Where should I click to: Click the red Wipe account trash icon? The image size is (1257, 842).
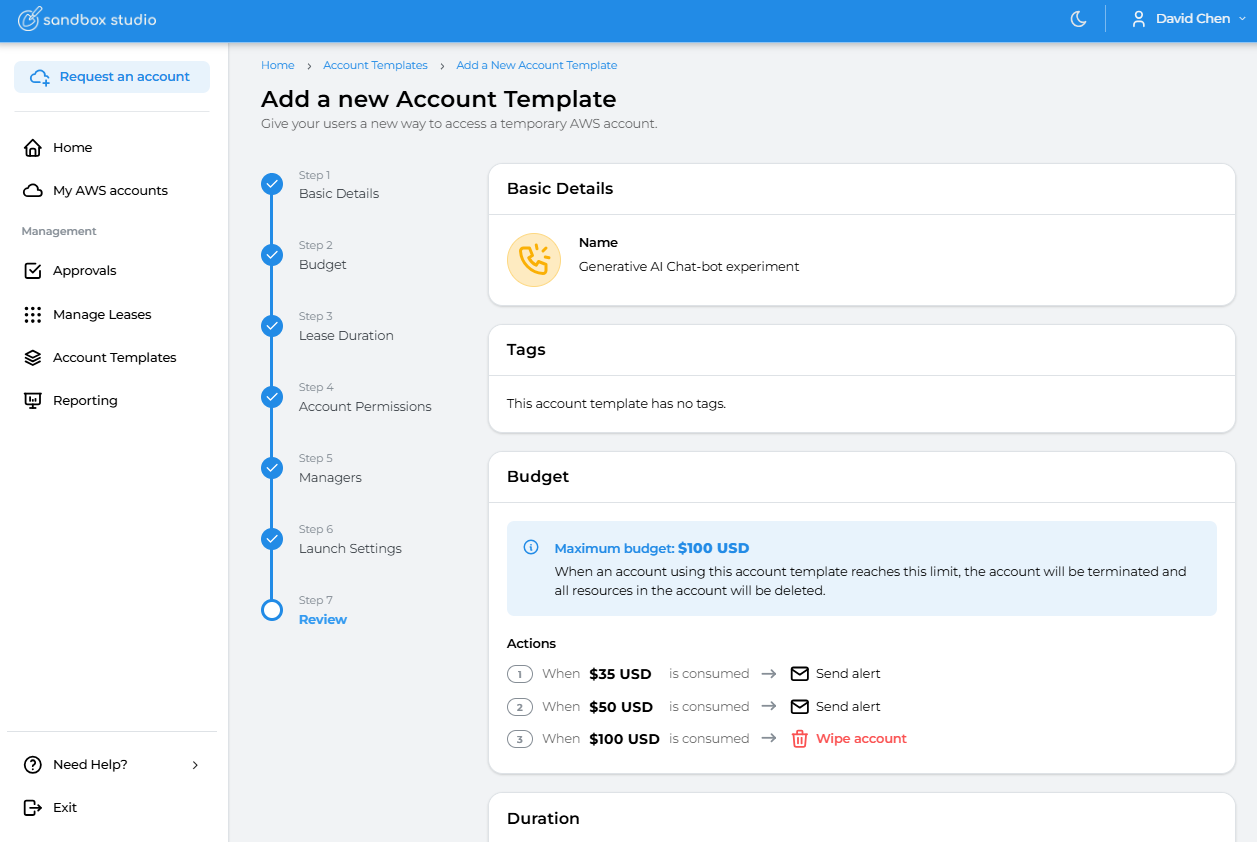pyautogui.click(x=799, y=739)
